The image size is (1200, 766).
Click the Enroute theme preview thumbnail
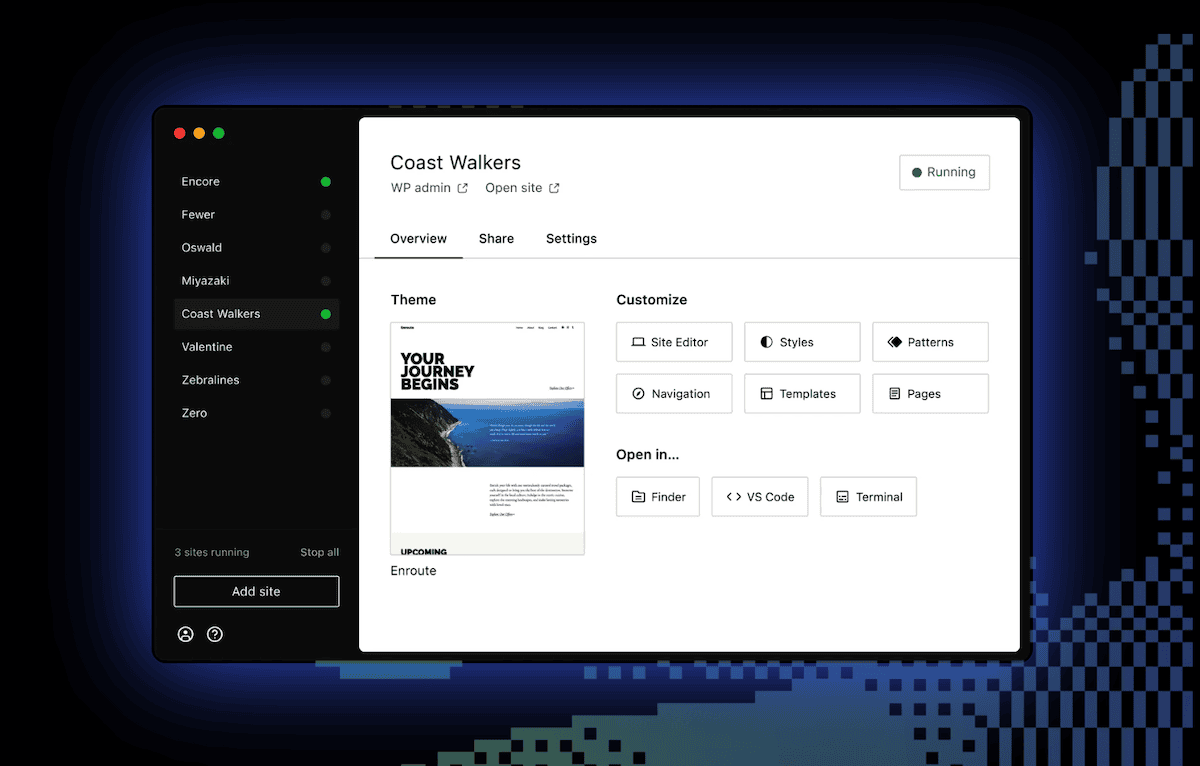[487, 438]
